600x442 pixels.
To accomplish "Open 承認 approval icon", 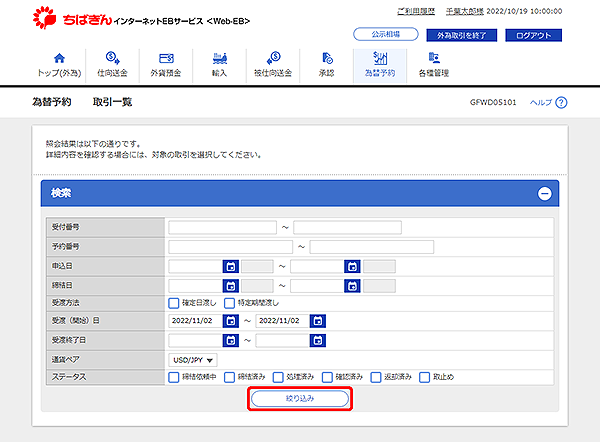I will [x=327, y=58].
